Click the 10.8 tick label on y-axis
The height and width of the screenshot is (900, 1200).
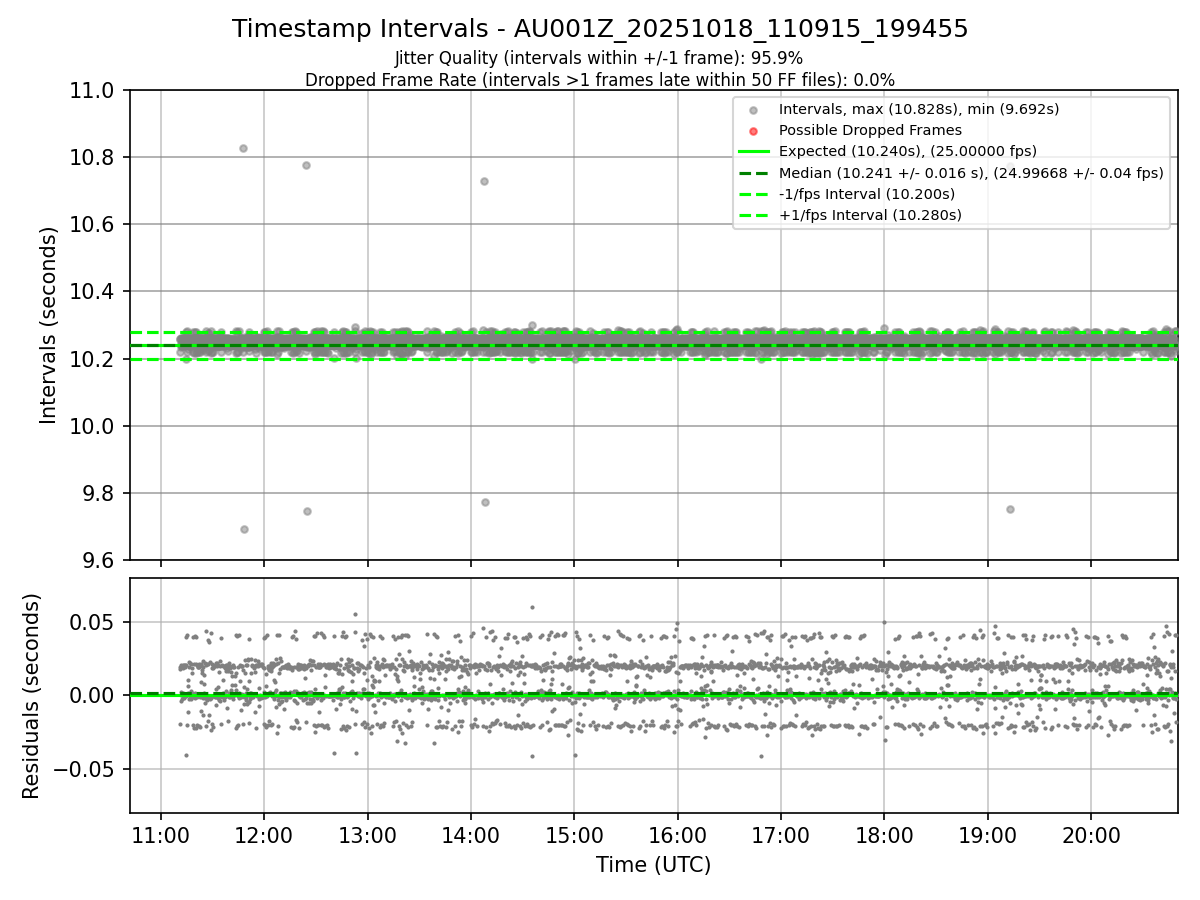[100, 157]
